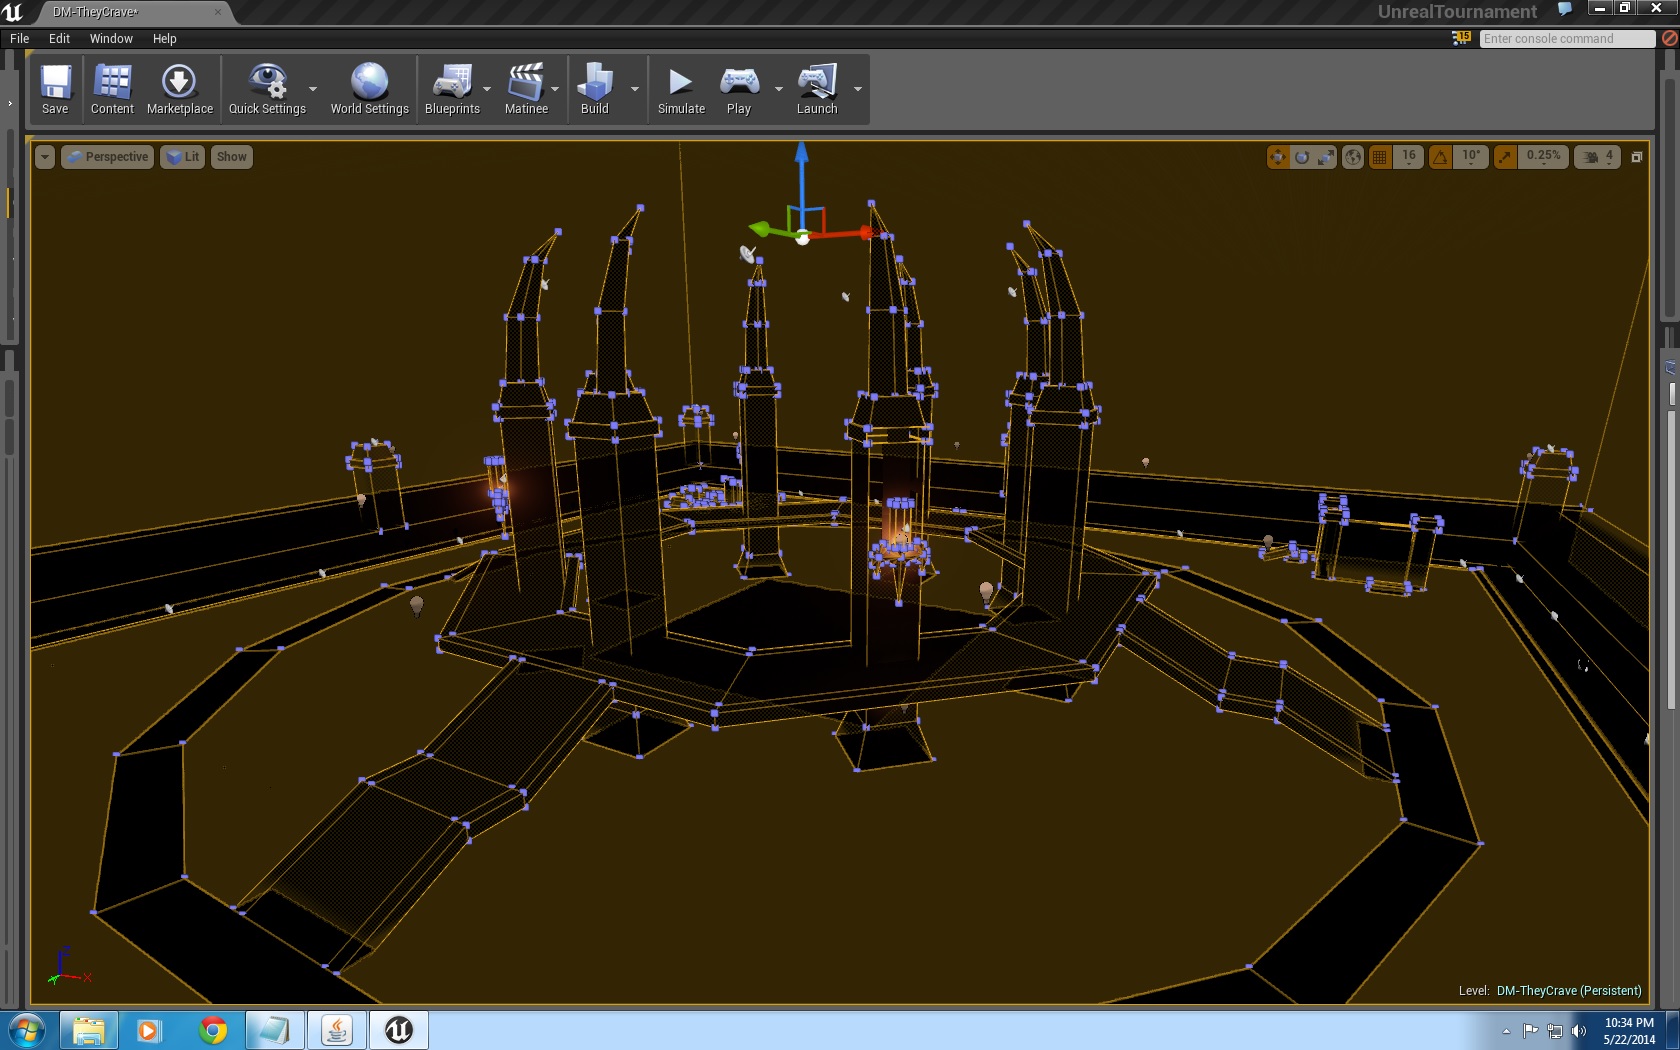Open Quick Settings
The height and width of the screenshot is (1050, 1680).
pyautogui.click(x=267, y=89)
